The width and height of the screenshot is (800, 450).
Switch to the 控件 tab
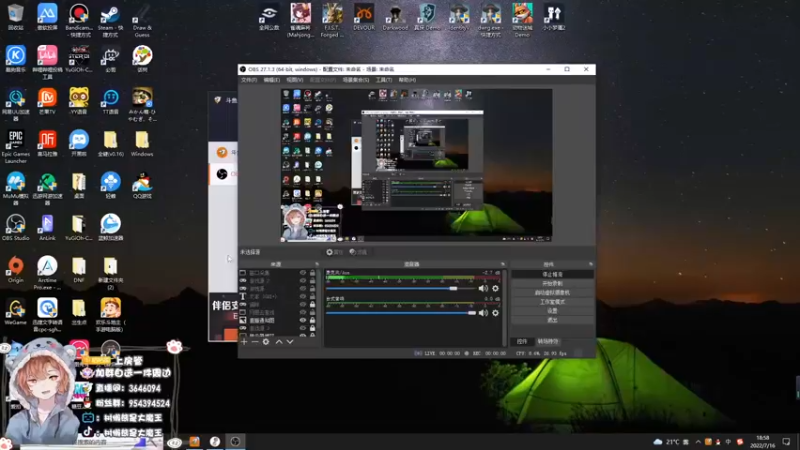(521, 341)
